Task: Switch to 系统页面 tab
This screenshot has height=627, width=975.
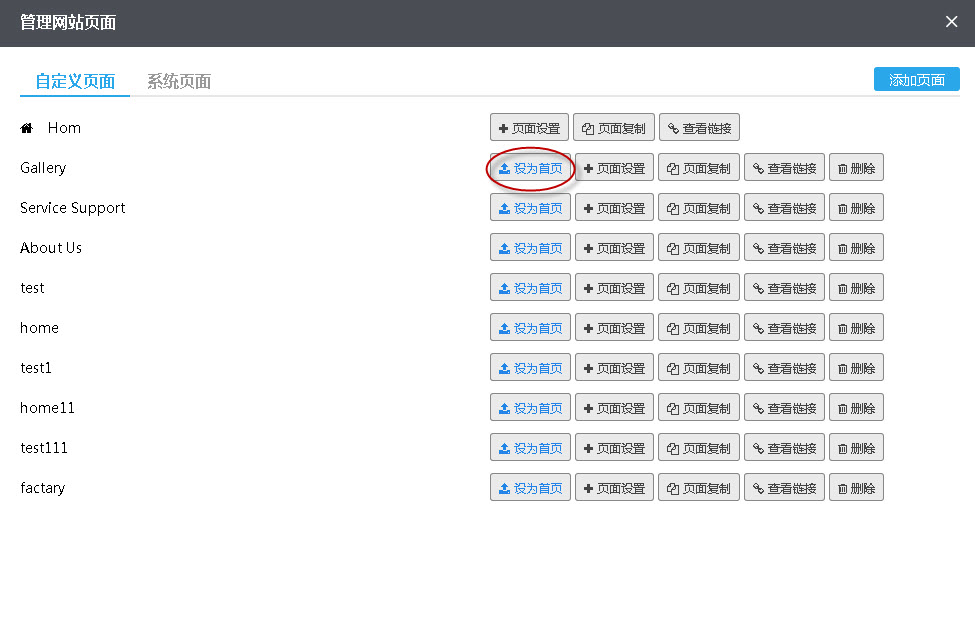Action: [179, 82]
